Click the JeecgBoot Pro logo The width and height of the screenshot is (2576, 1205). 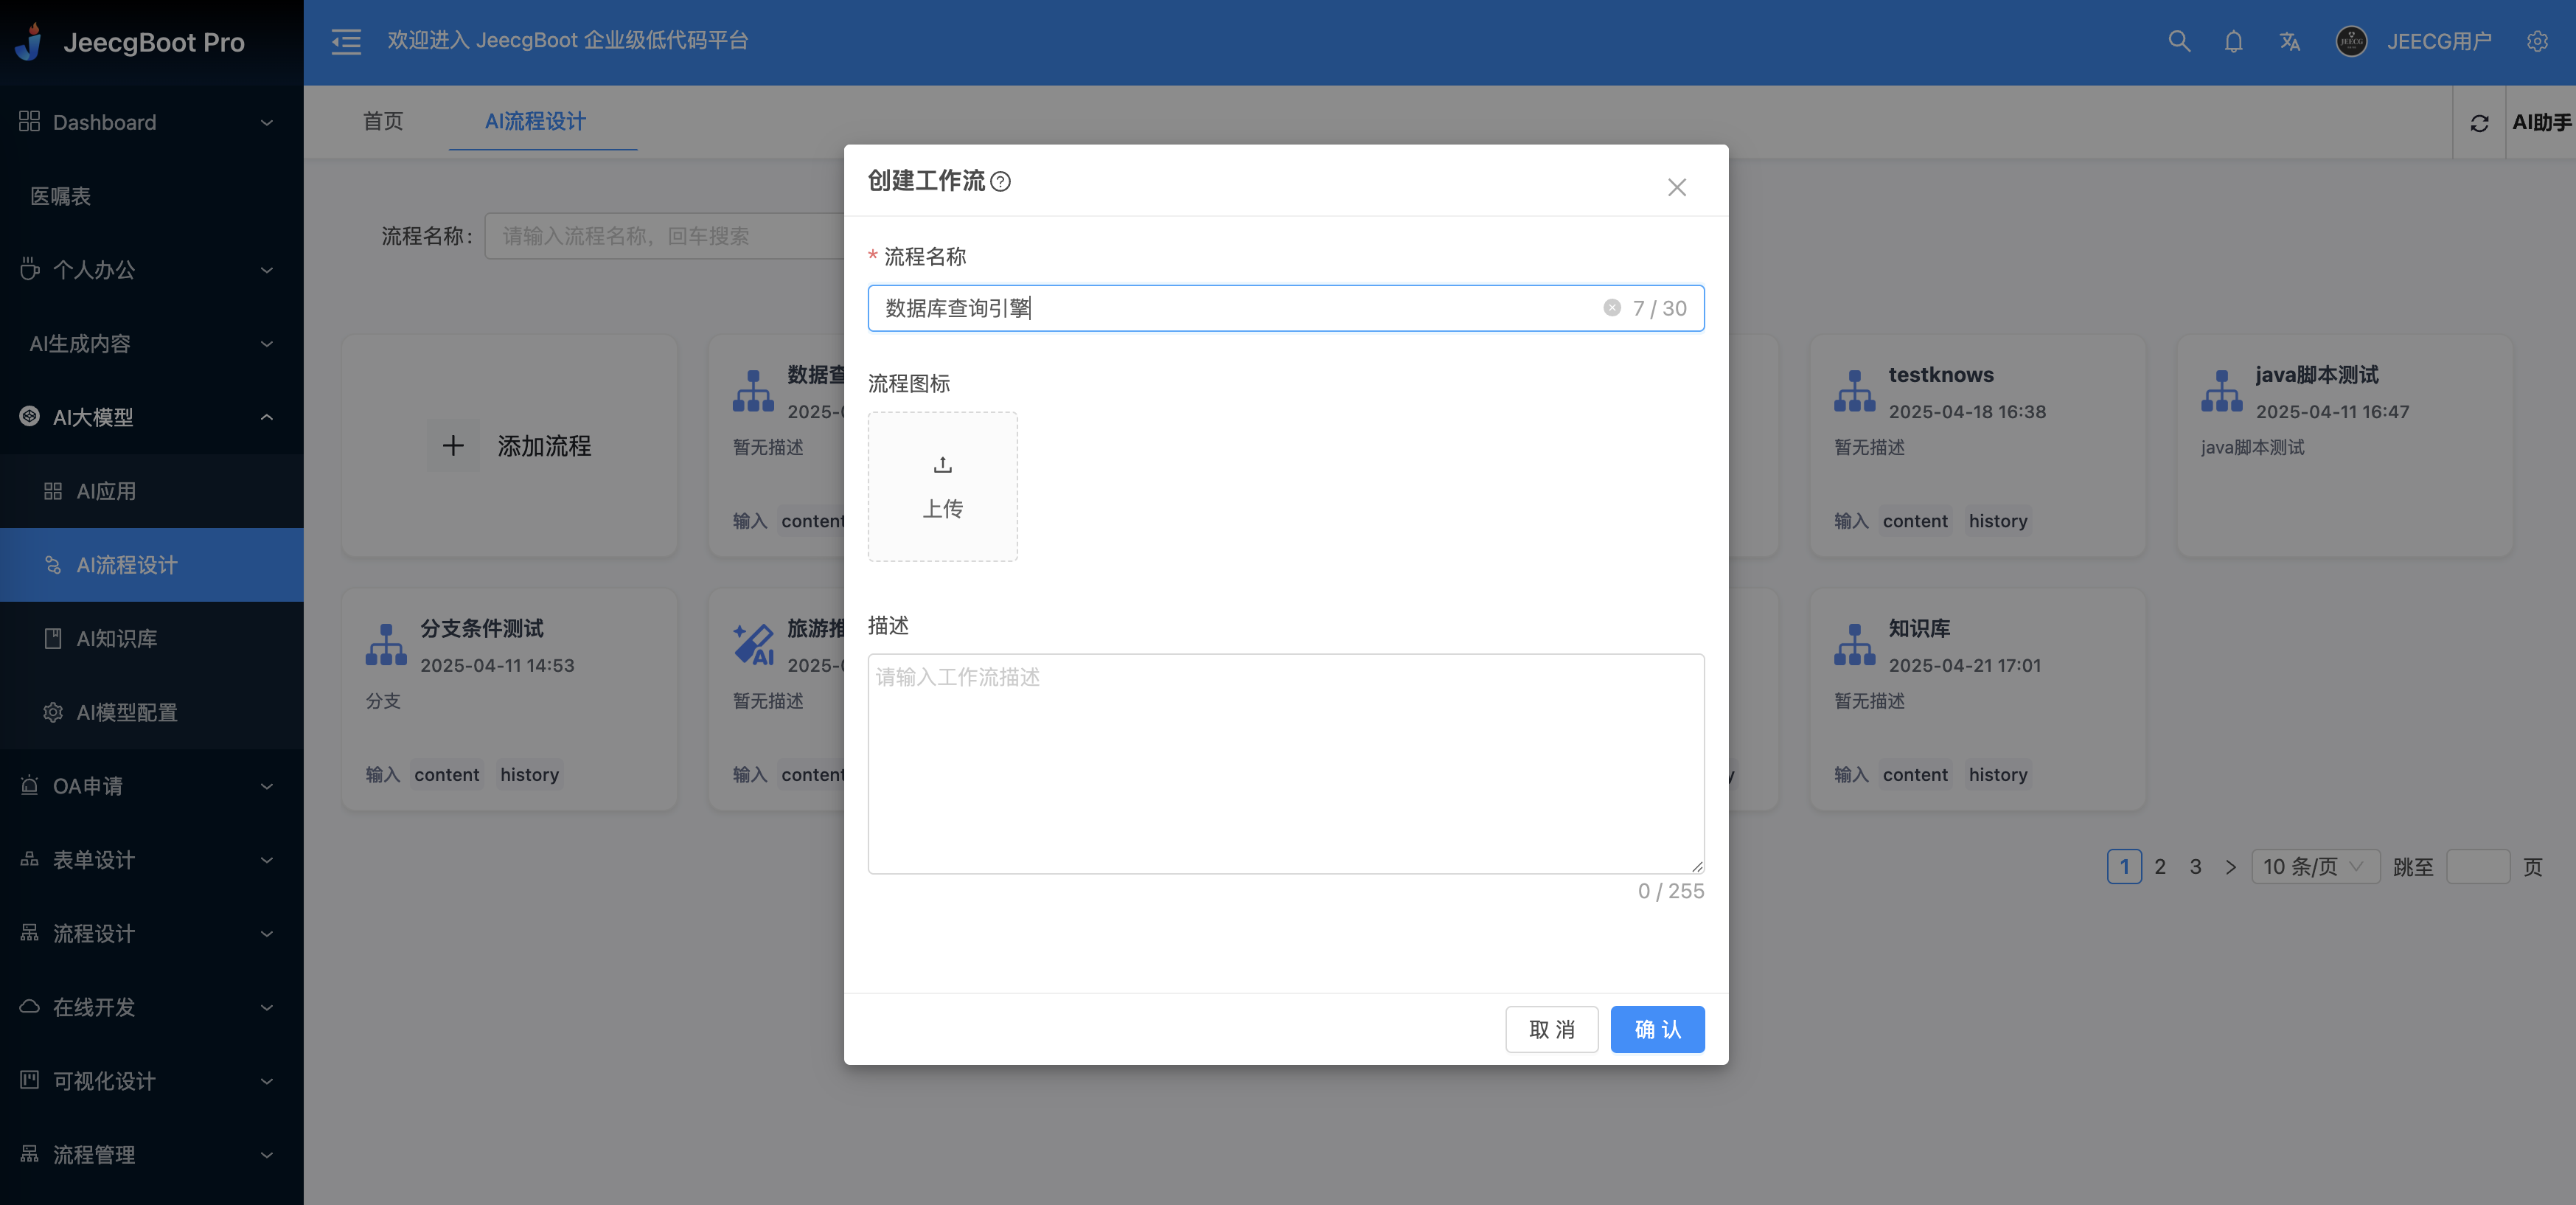pos(130,42)
